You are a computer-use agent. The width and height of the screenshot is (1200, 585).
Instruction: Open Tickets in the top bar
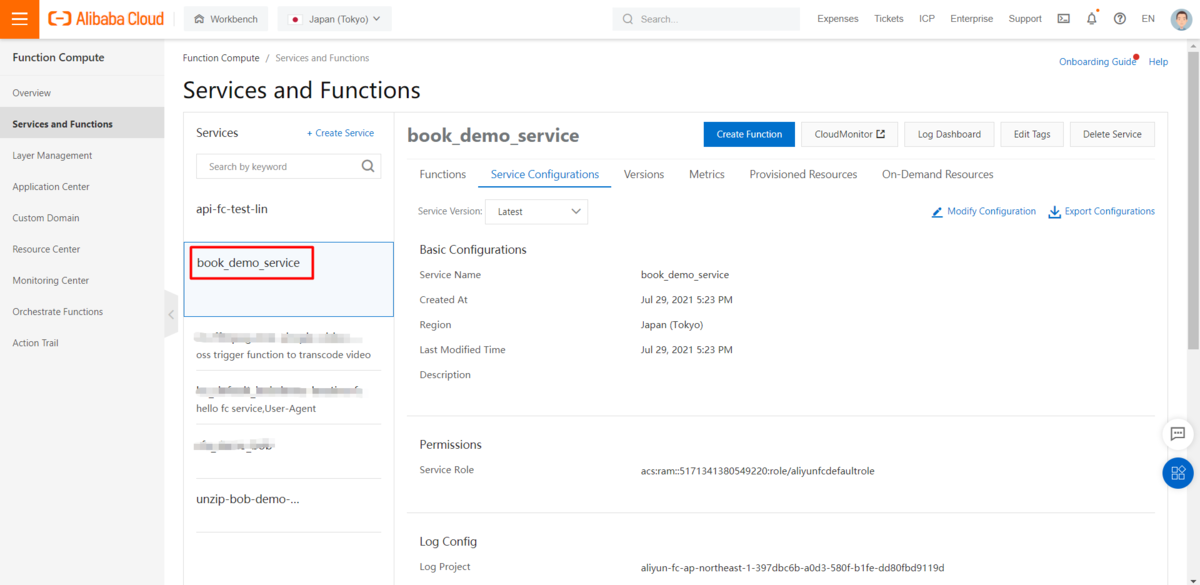[888, 19]
